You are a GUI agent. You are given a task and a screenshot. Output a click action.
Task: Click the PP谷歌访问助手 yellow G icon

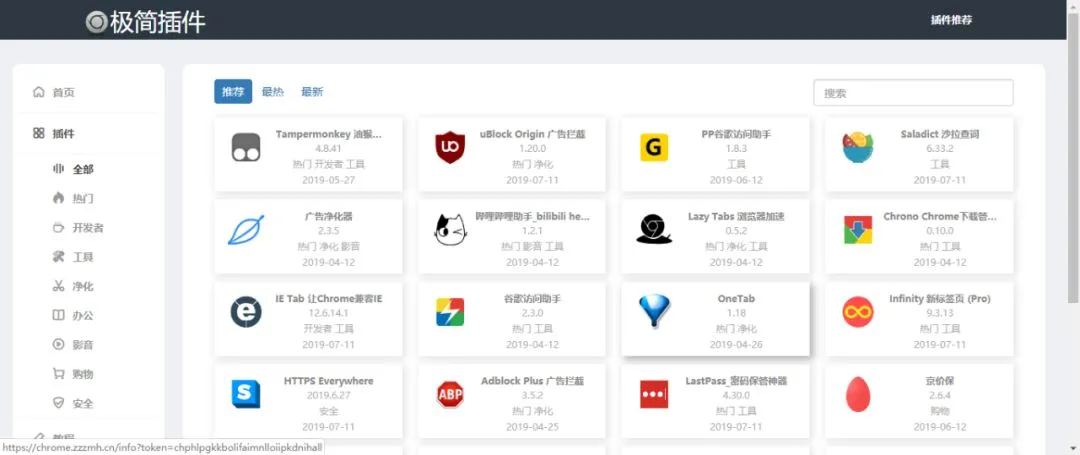(654, 147)
